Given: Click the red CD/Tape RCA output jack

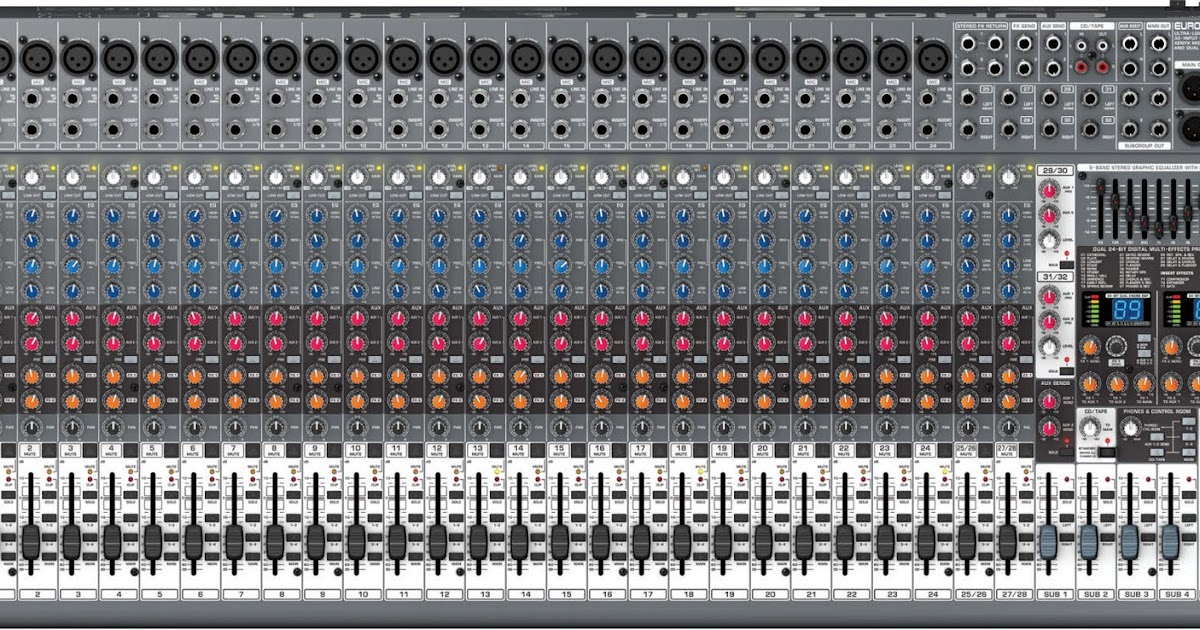Looking at the screenshot, I should click(1102, 65).
